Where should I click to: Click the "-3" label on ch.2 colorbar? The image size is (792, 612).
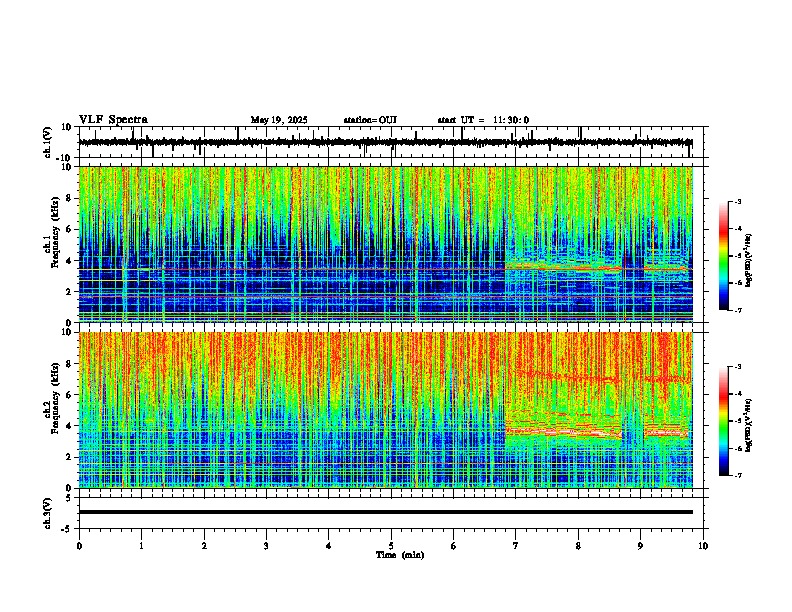click(737, 367)
